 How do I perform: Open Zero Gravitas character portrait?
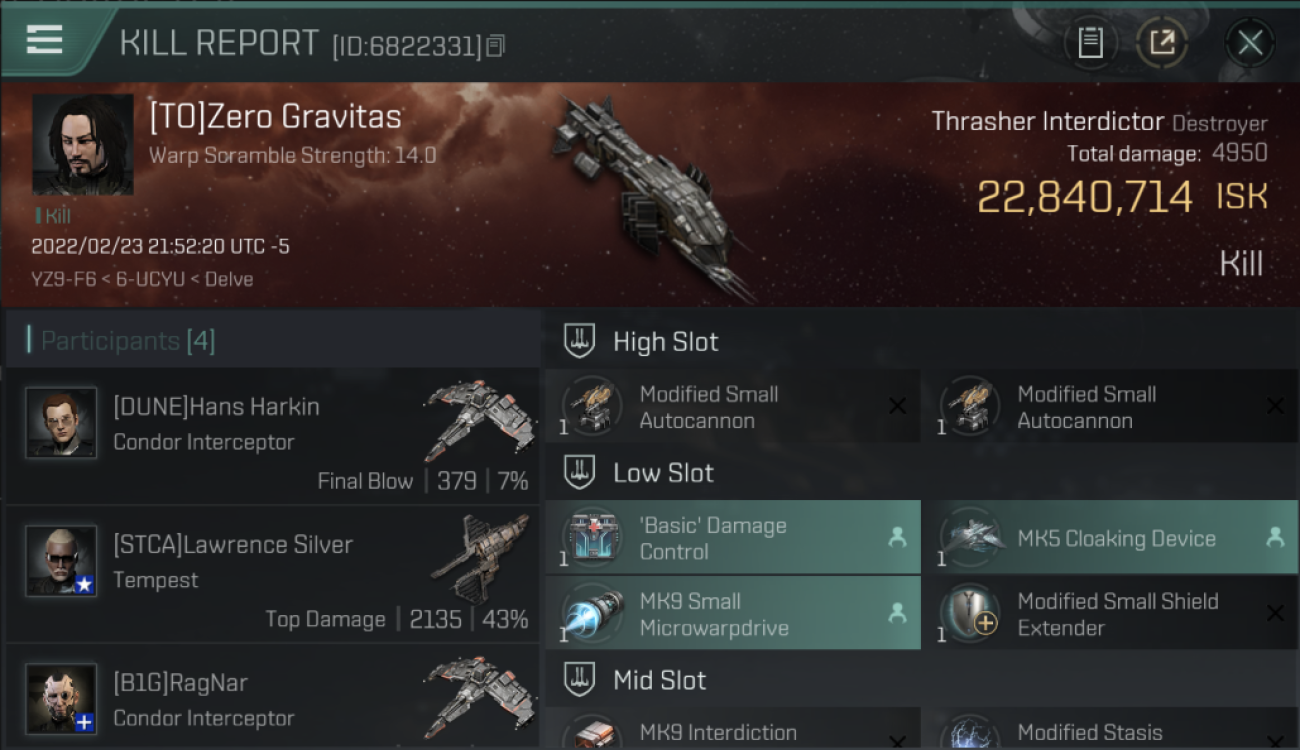(83, 144)
